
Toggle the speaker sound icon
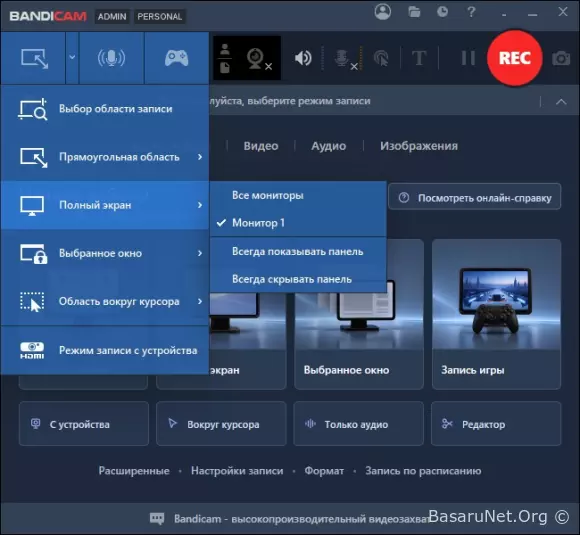[303, 58]
